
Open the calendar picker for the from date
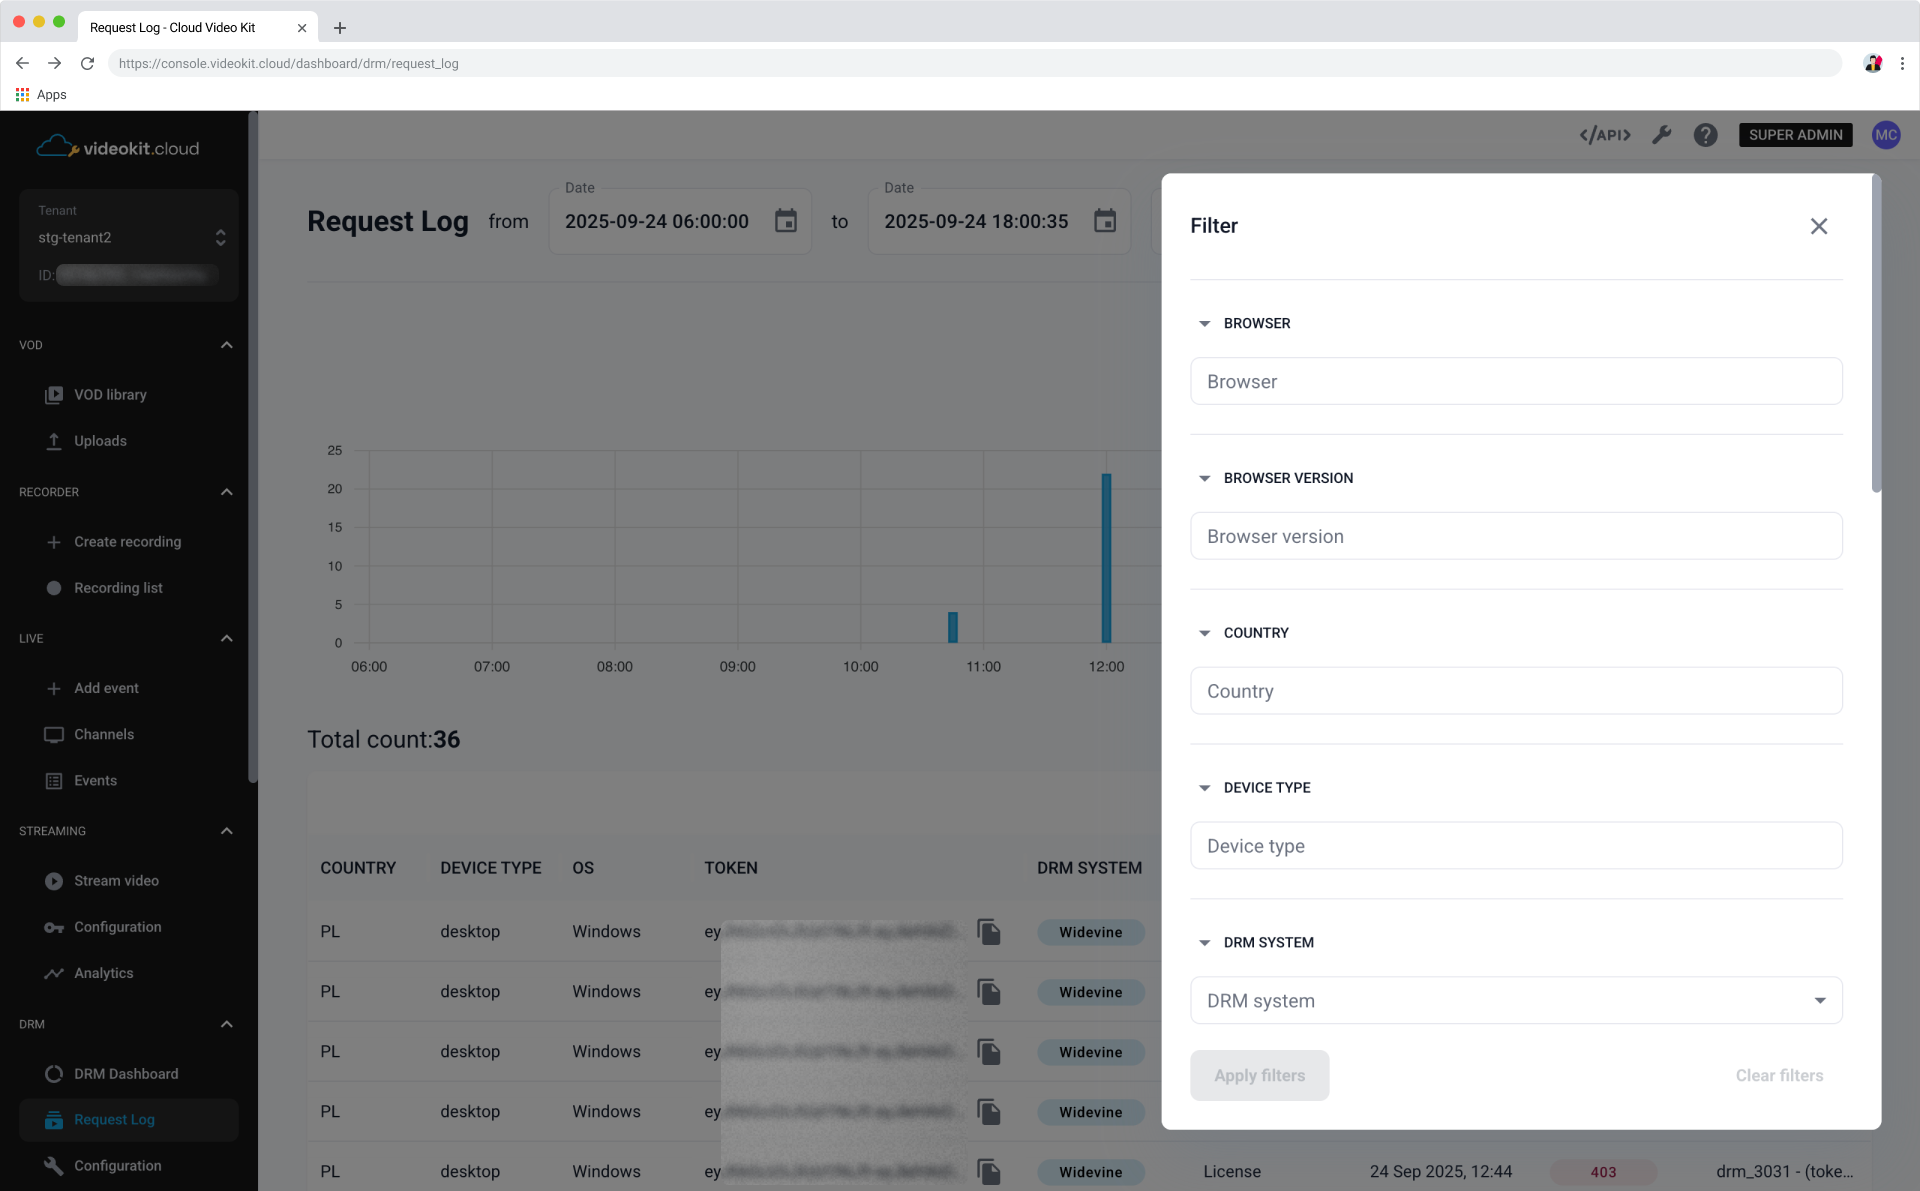click(x=786, y=221)
